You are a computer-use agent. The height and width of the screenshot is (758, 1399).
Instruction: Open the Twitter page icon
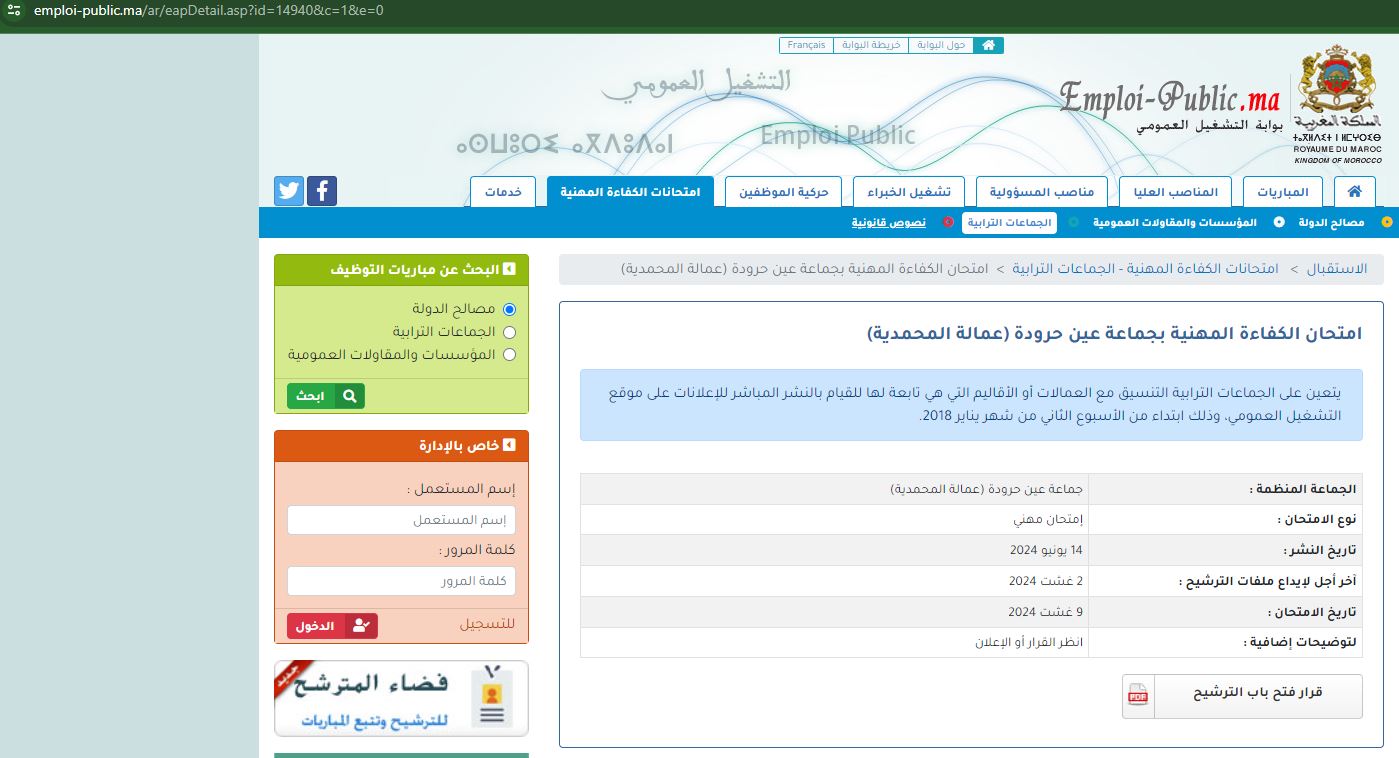click(x=289, y=191)
